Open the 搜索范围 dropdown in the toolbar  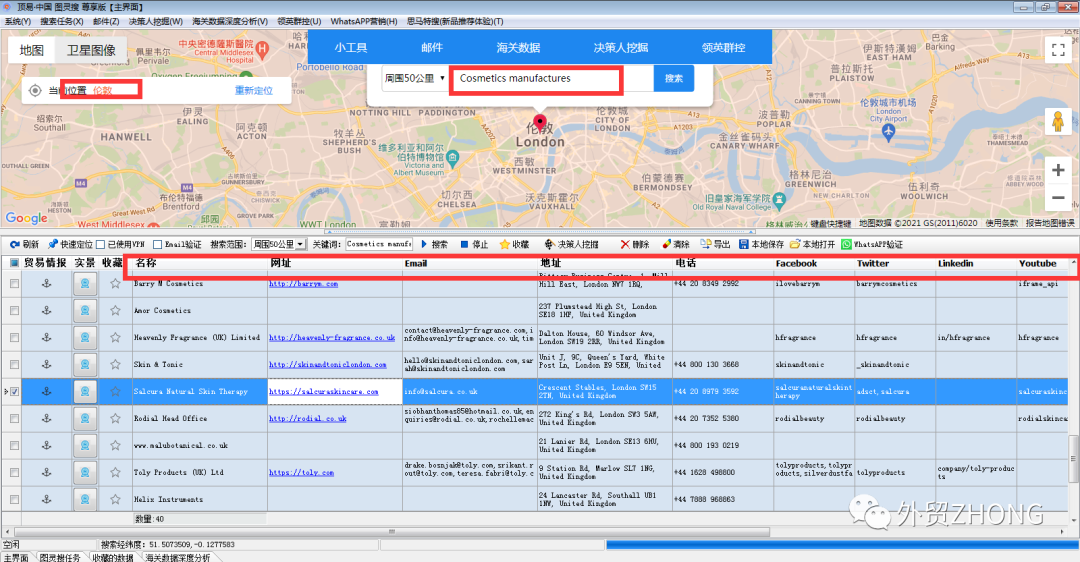click(x=278, y=244)
